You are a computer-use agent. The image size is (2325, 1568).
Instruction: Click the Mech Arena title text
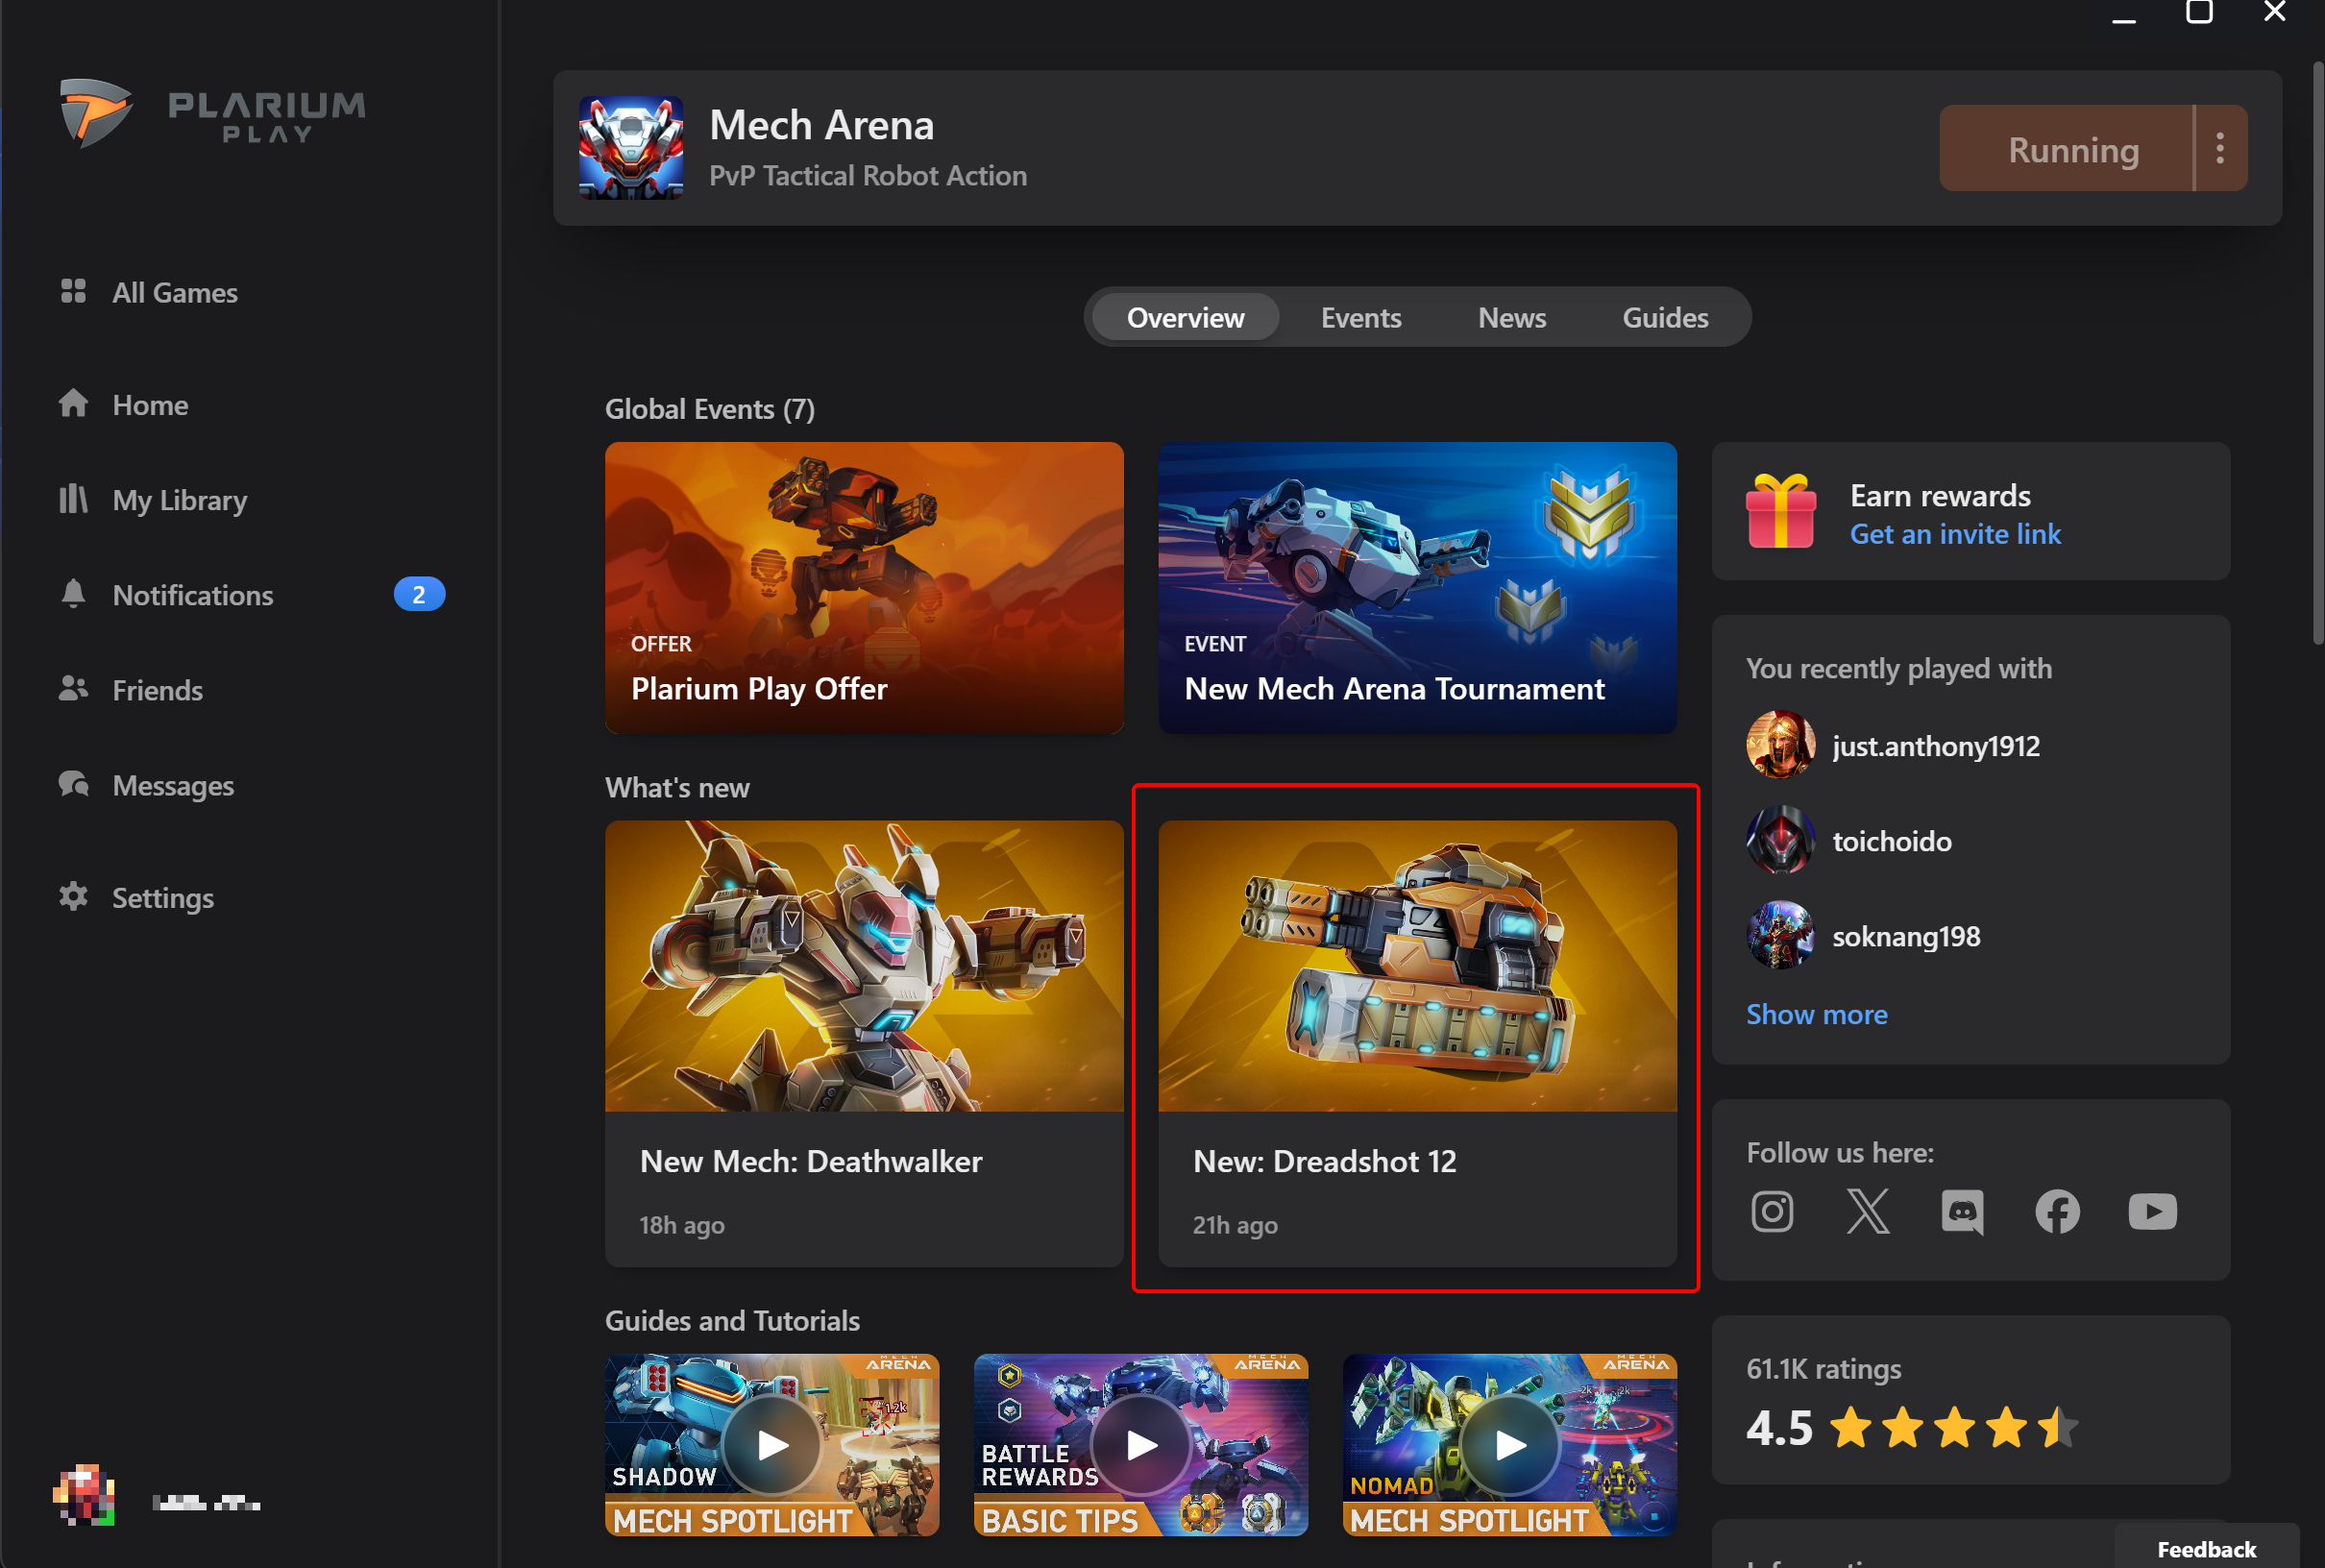821,125
